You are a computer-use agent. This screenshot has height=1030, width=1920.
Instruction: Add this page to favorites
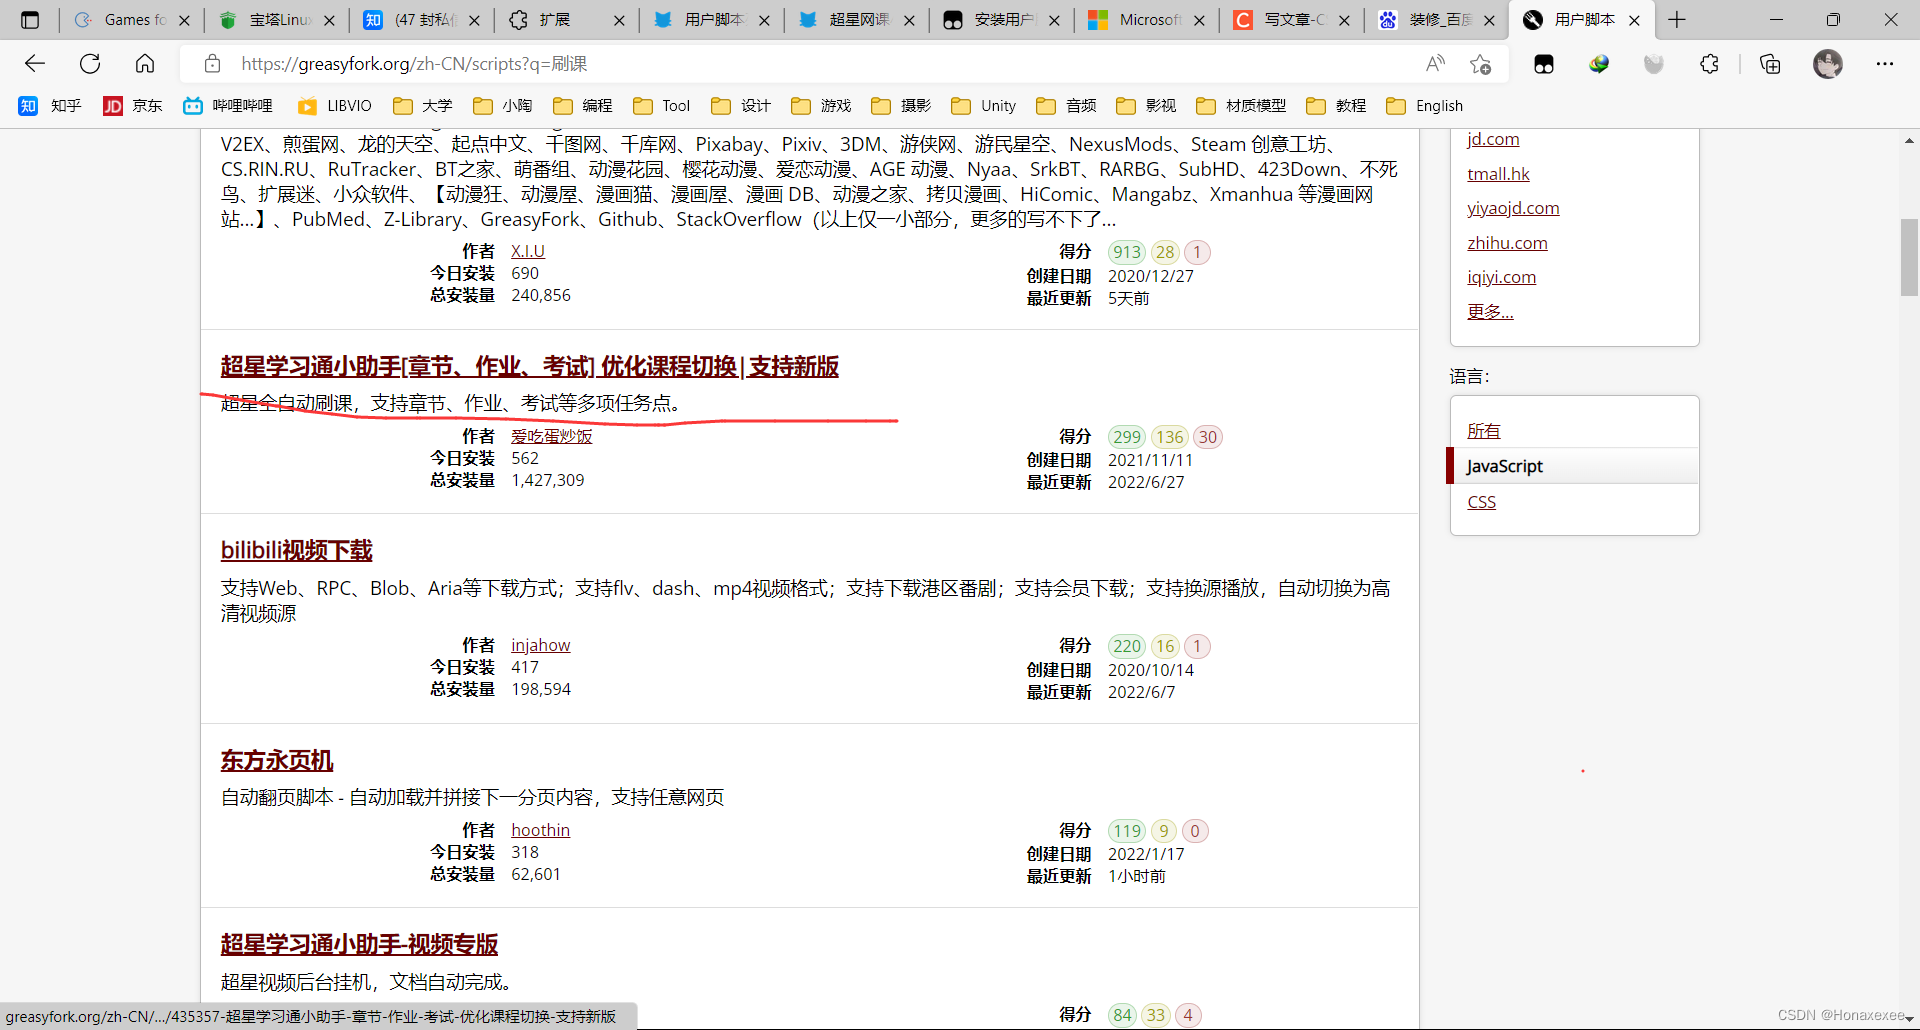click(x=1481, y=64)
